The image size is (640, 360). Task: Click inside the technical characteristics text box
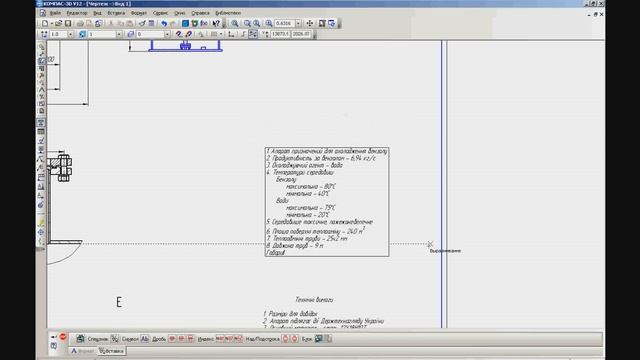[327, 202]
